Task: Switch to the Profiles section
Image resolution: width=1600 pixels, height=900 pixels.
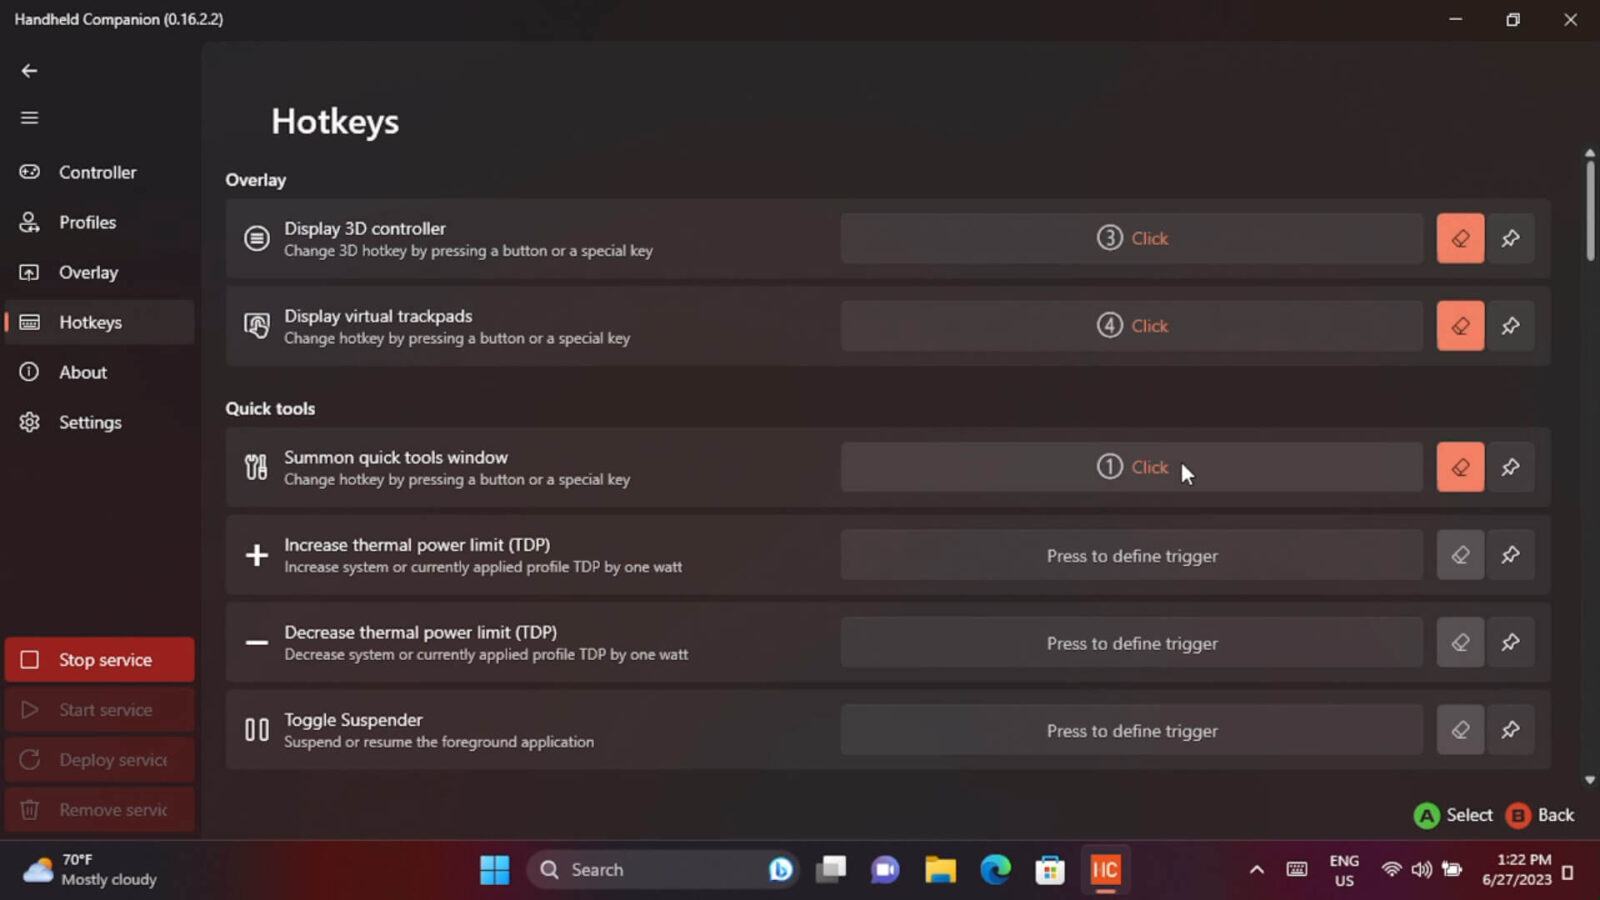Action: click(87, 222)
